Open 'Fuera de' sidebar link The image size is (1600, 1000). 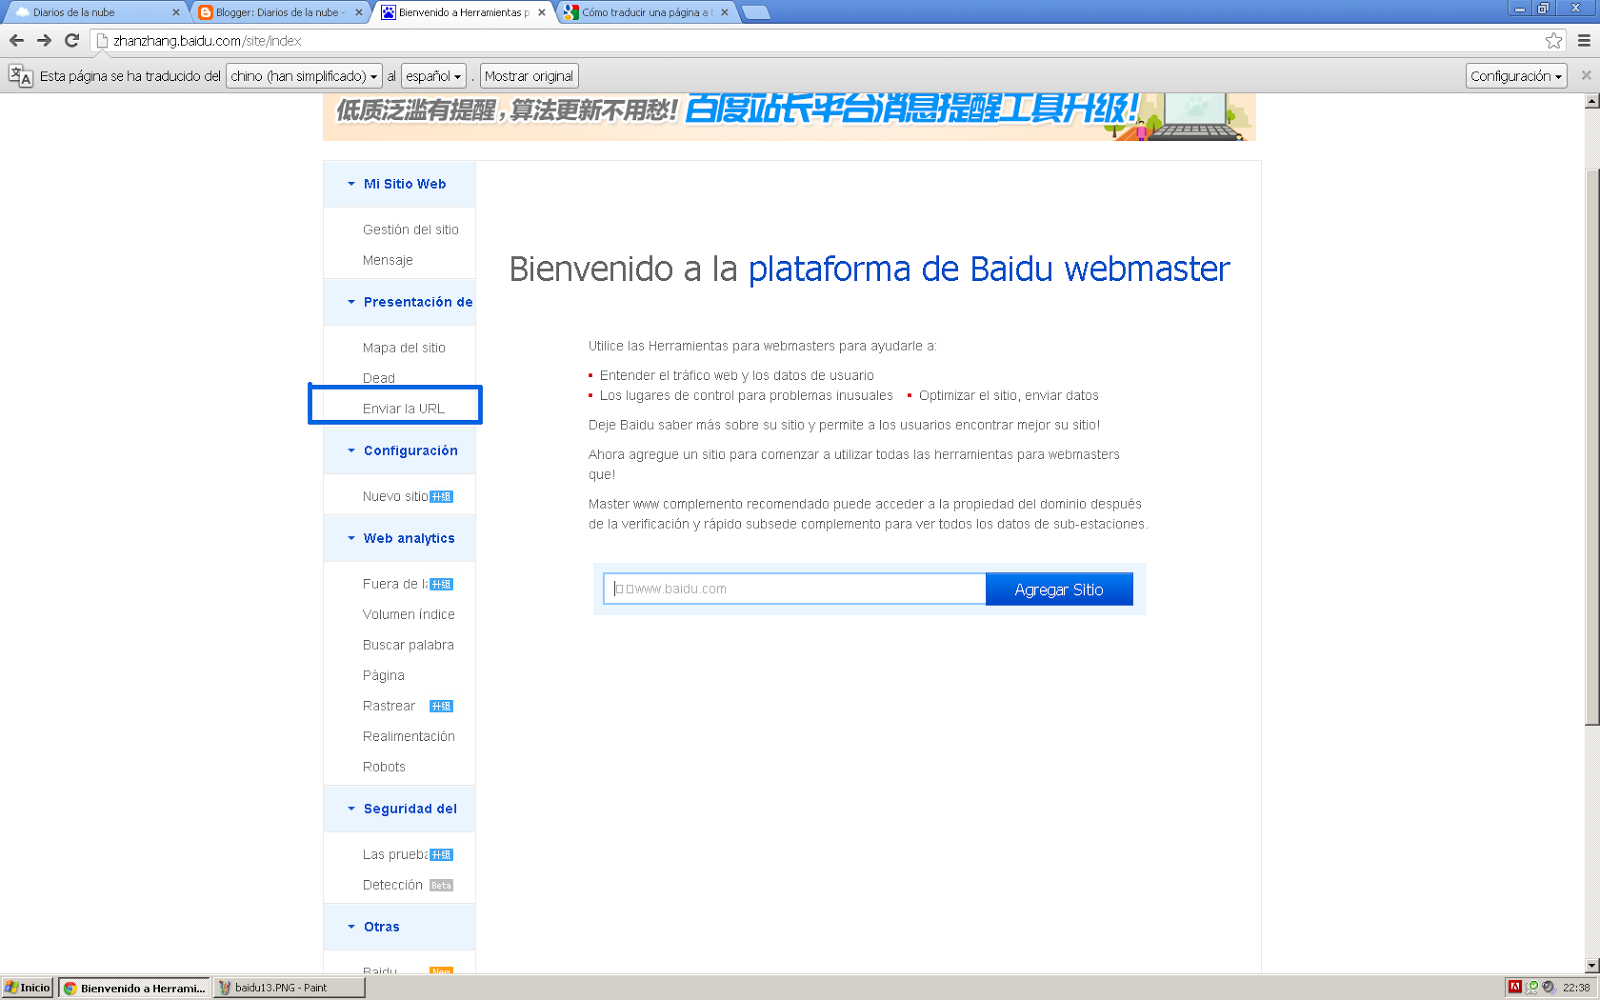394,584
